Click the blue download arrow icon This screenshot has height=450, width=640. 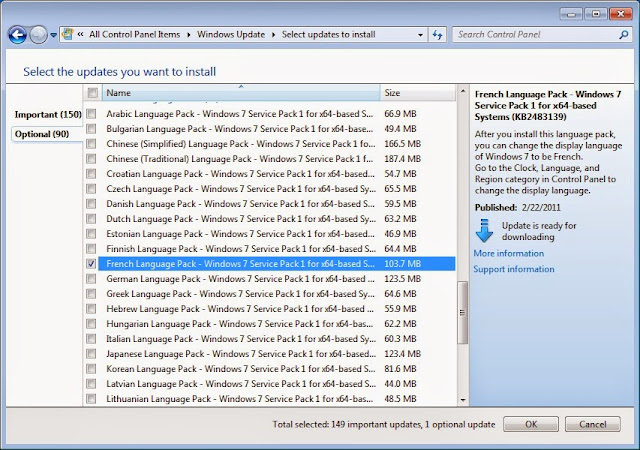coord(484,231)
